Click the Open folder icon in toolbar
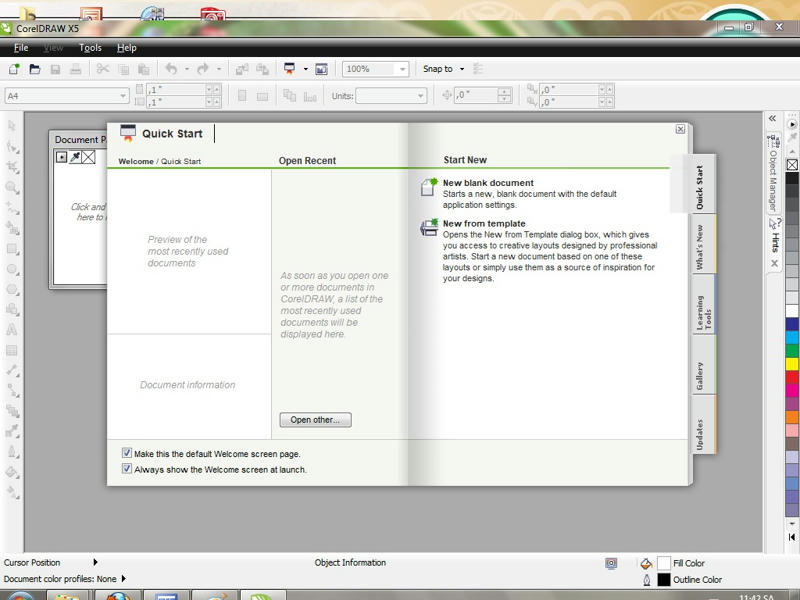 35,69
